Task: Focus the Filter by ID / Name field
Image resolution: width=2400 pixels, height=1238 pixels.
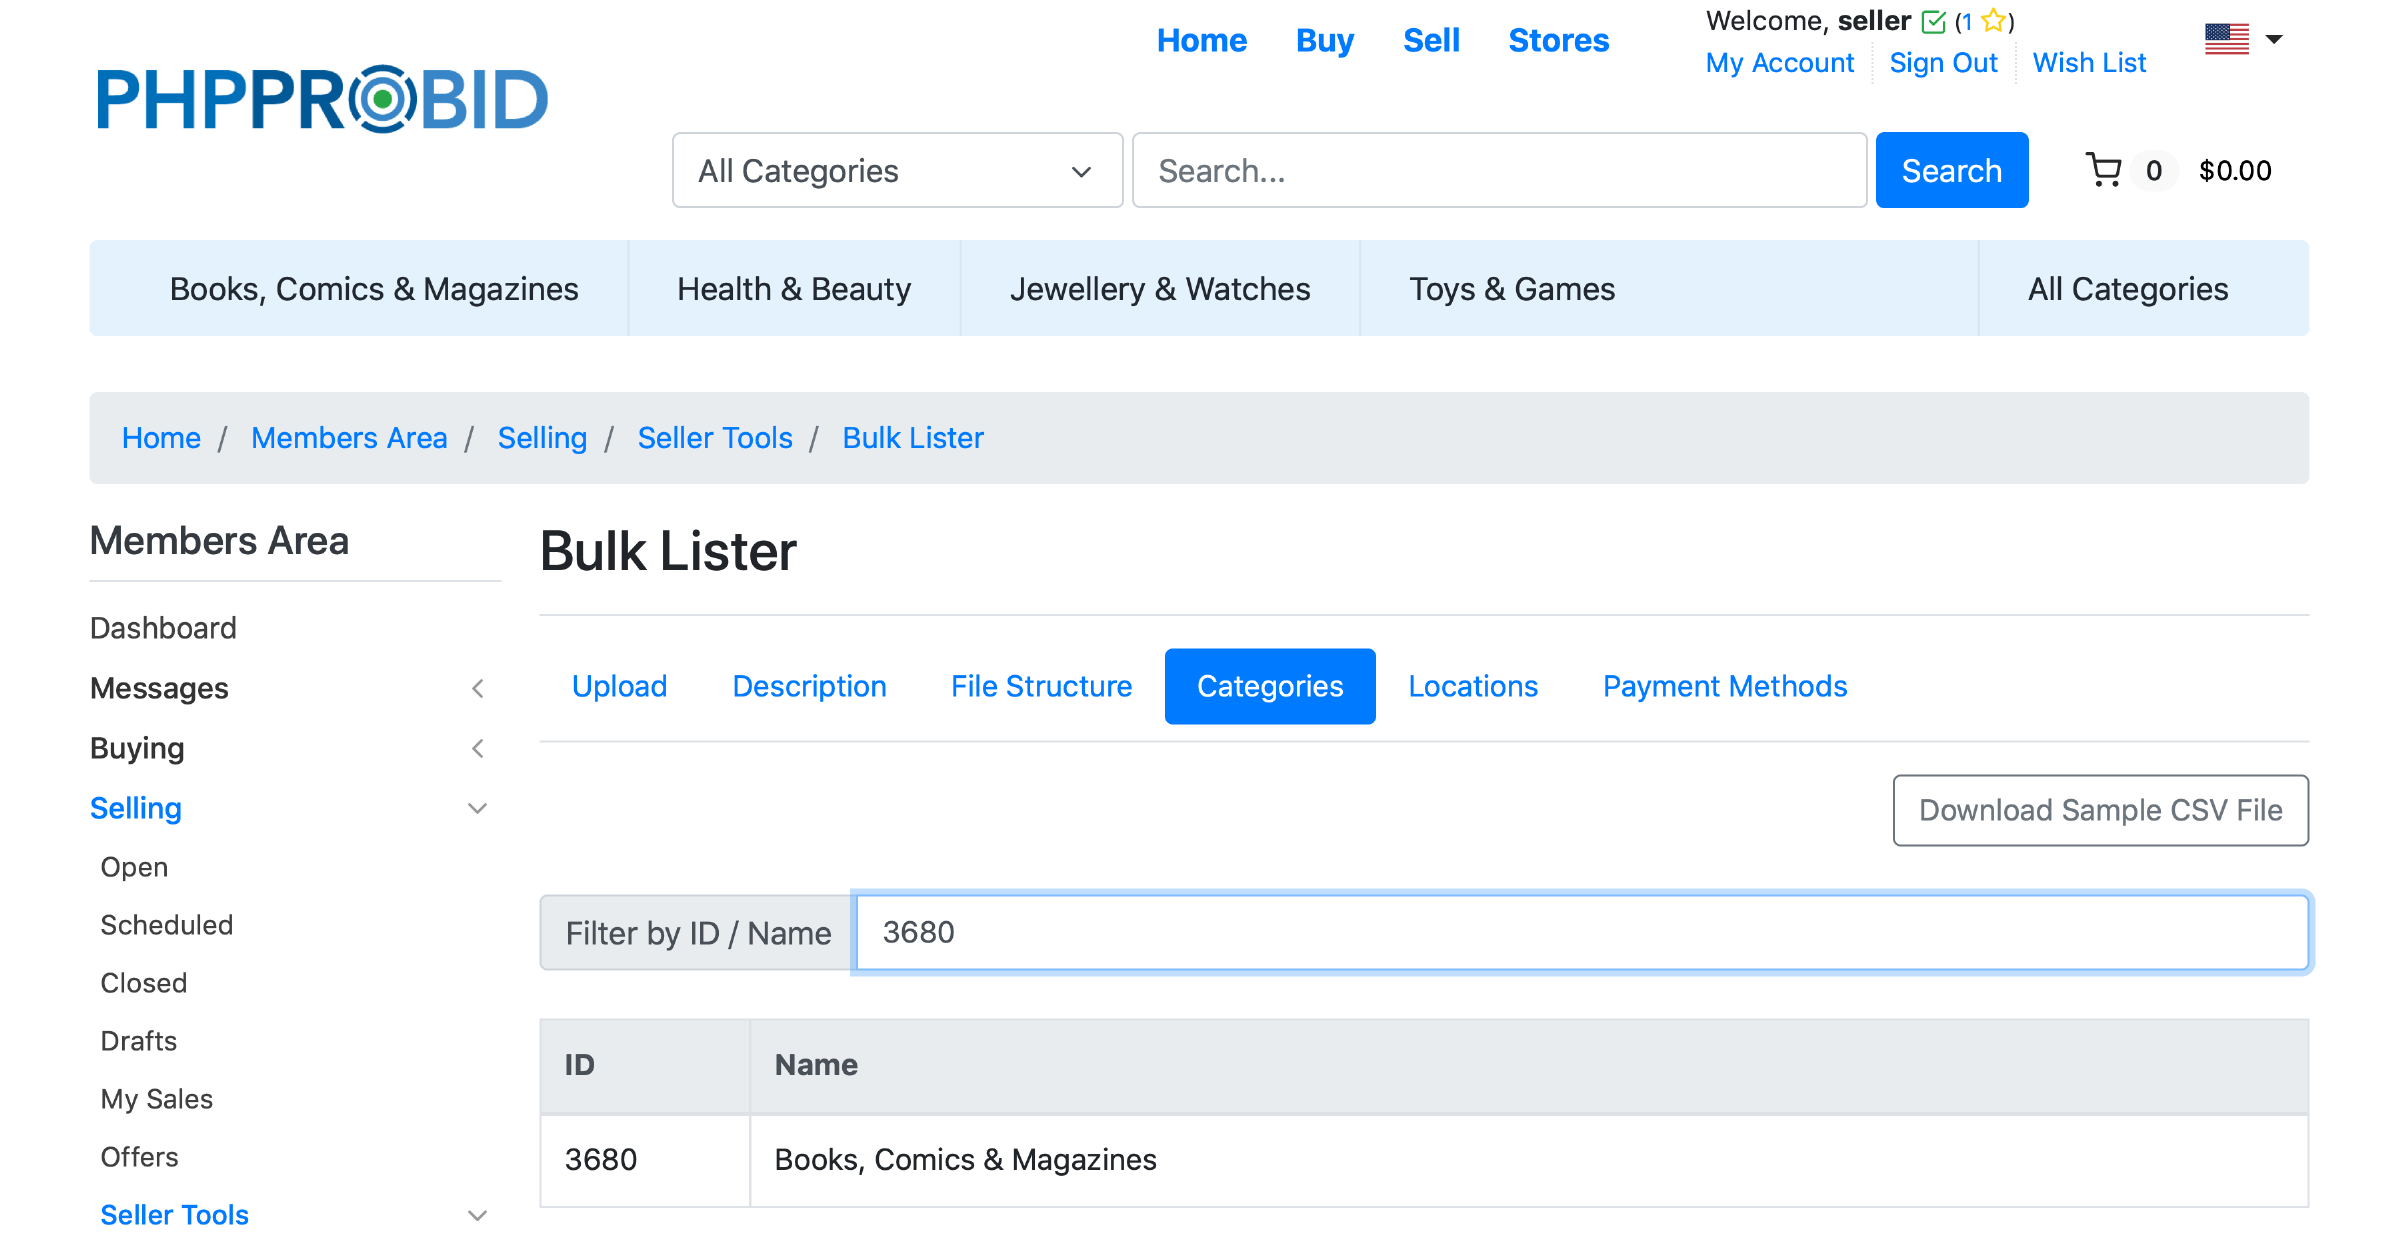Action: 1582,932
